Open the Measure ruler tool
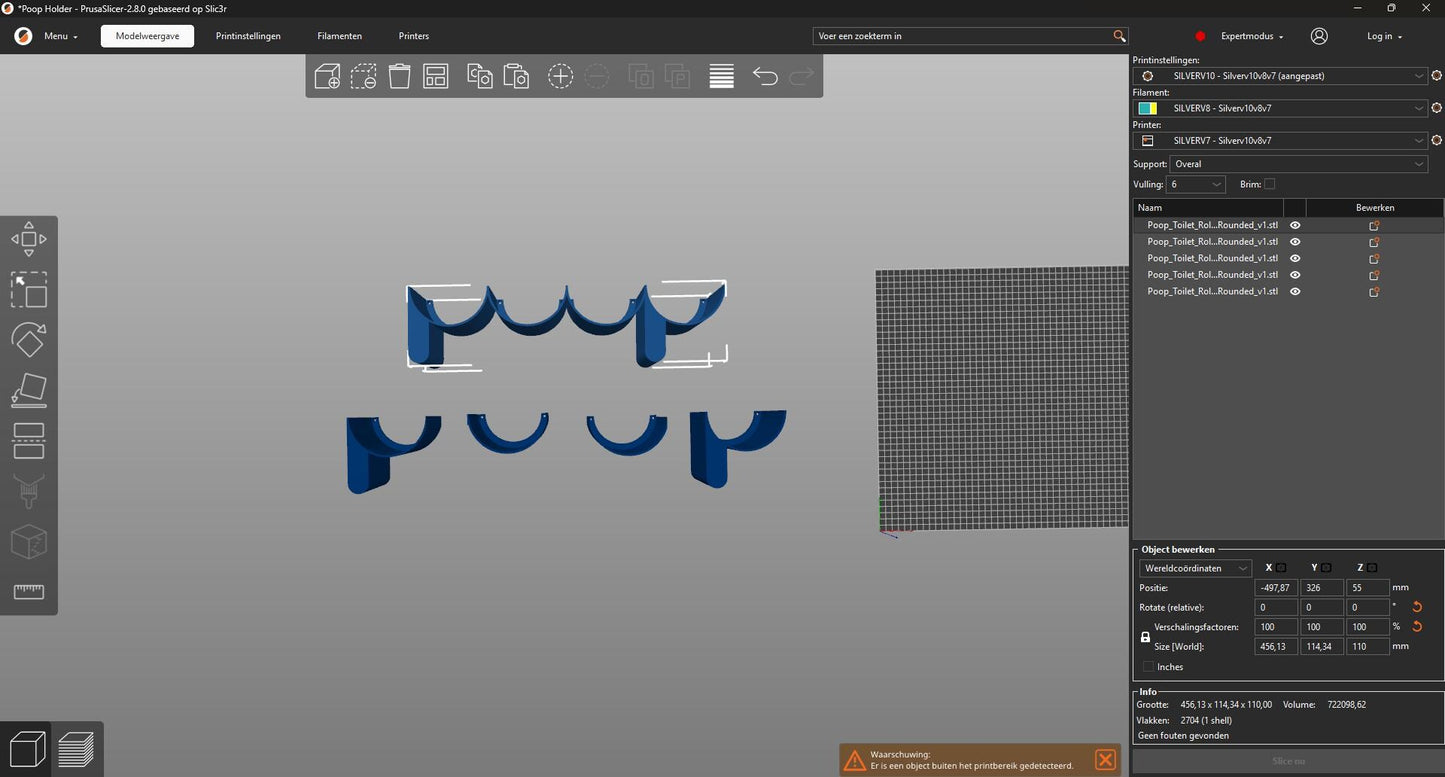This screenshot has width=1445, height=777. point(29,592)
